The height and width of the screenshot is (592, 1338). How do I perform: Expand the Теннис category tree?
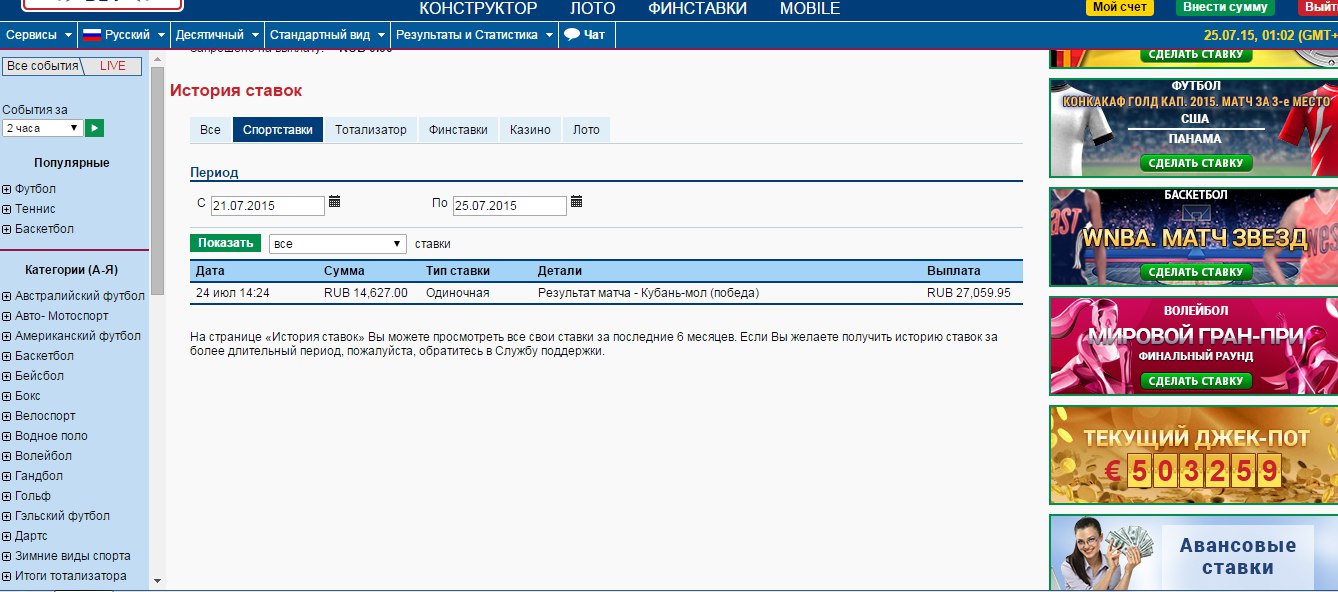coord(7,209)
